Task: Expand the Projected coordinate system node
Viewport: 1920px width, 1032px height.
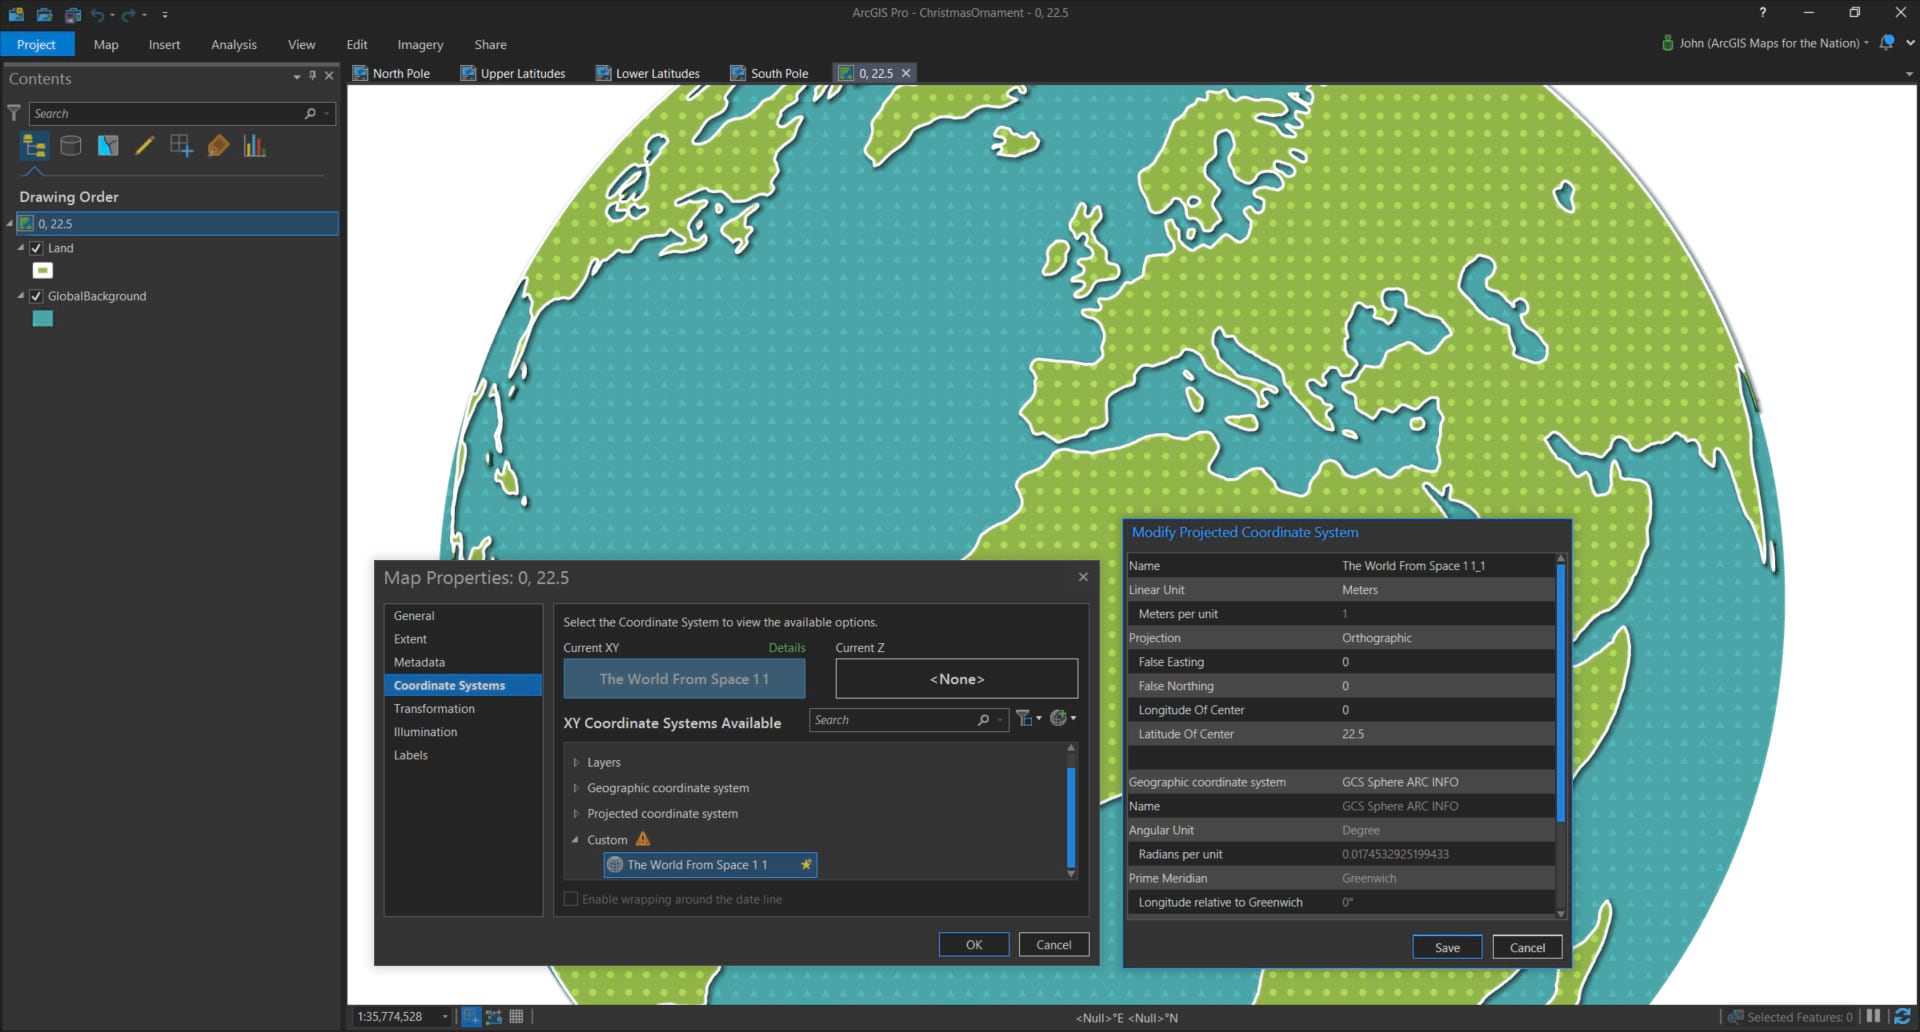Action: coord(576,814)
